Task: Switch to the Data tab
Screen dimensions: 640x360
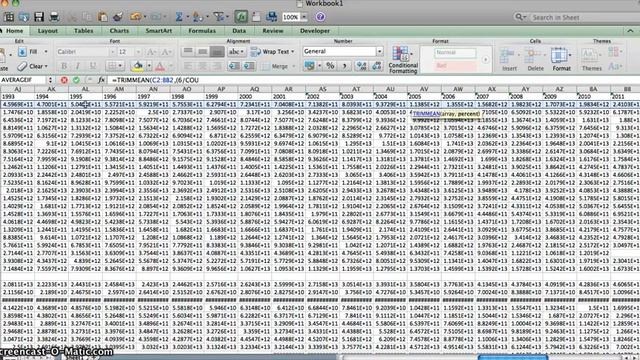Action: (239, 31)
